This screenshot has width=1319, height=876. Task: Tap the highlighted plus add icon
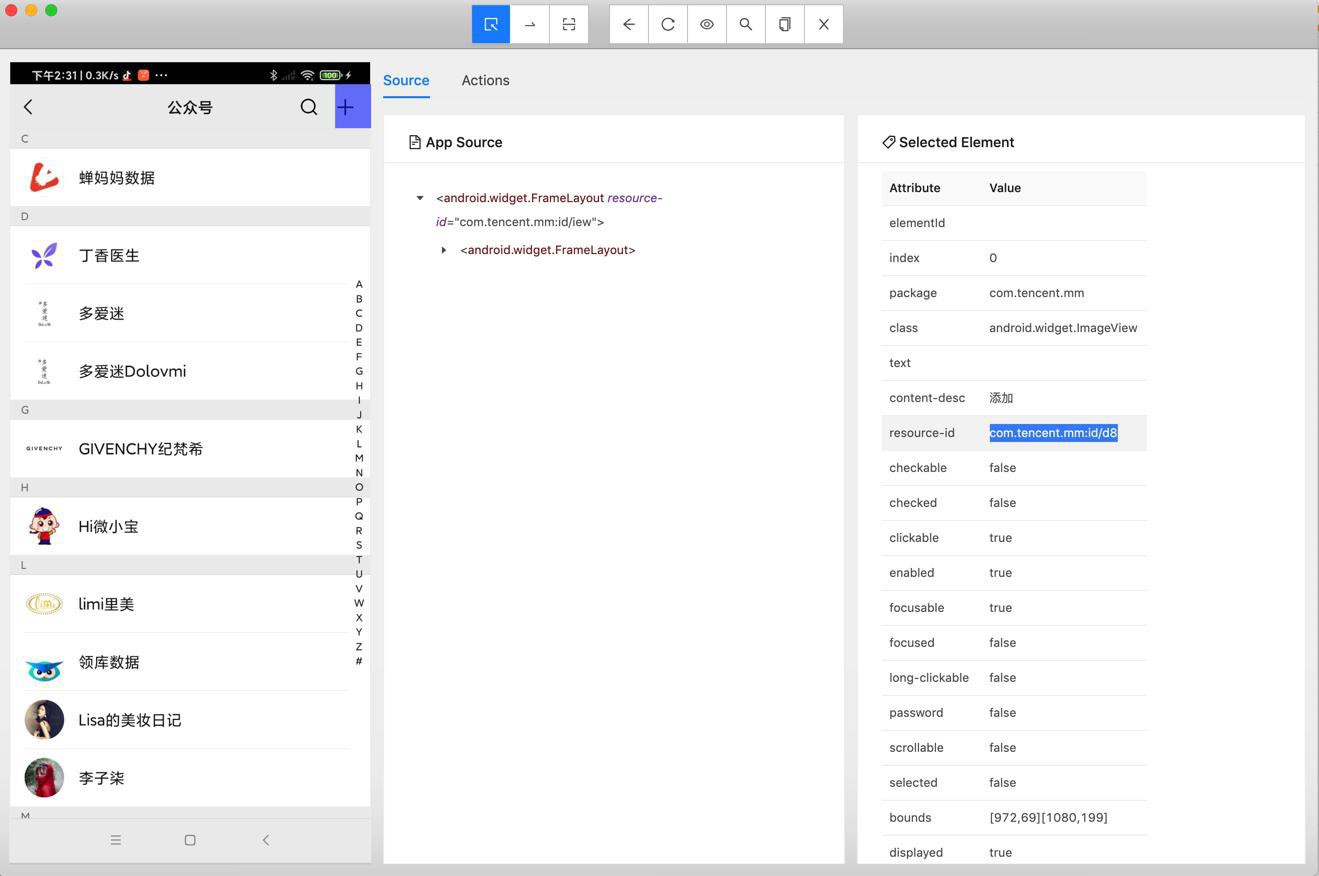click(352, 107)
